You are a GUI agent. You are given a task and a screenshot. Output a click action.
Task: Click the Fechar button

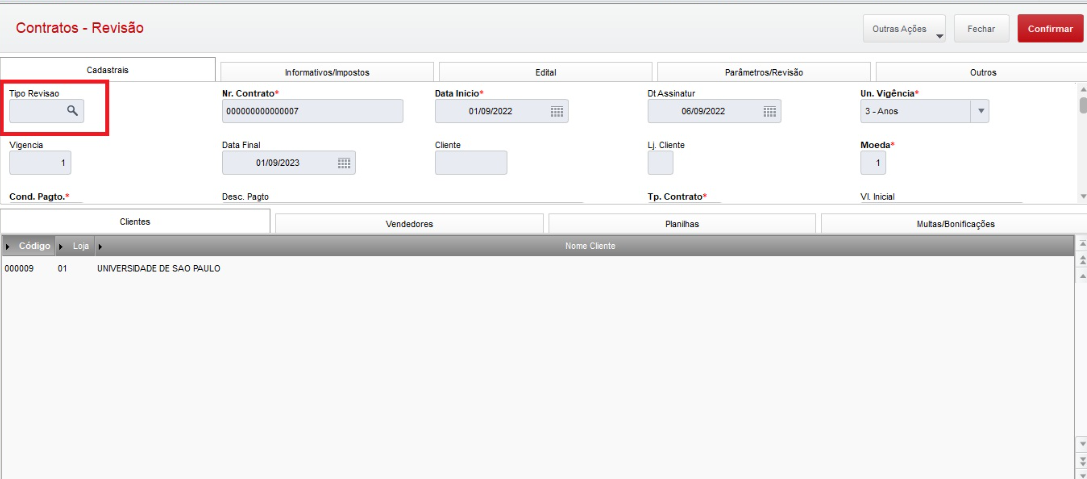982,29
